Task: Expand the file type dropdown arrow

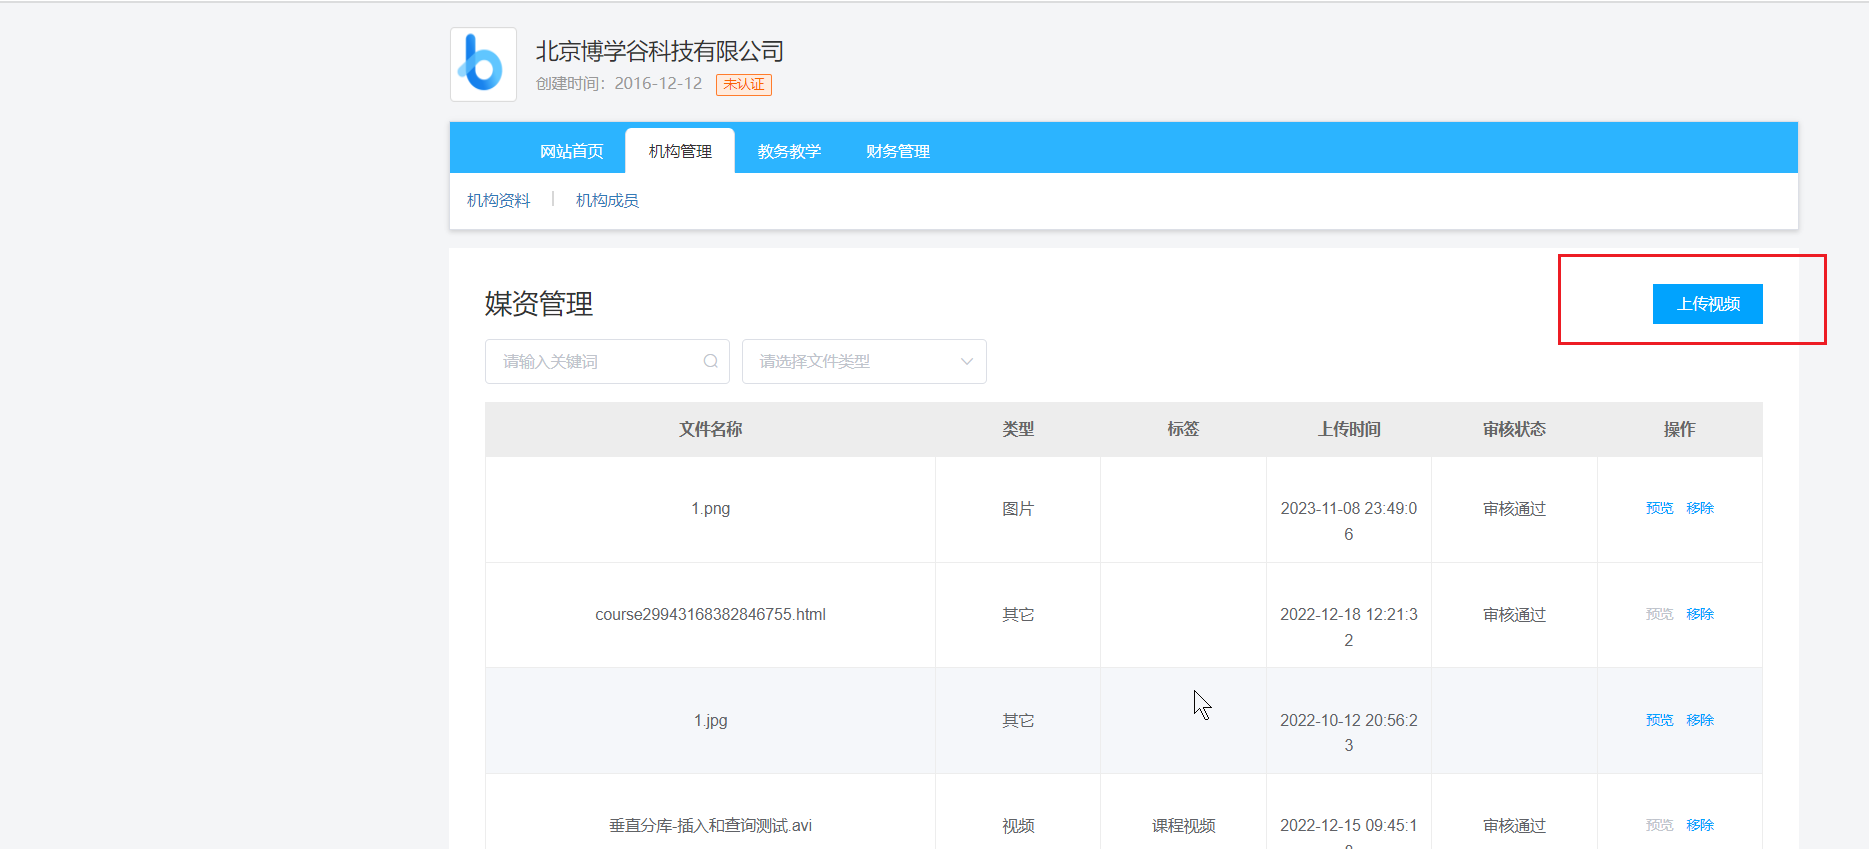Action: [966, 361]
